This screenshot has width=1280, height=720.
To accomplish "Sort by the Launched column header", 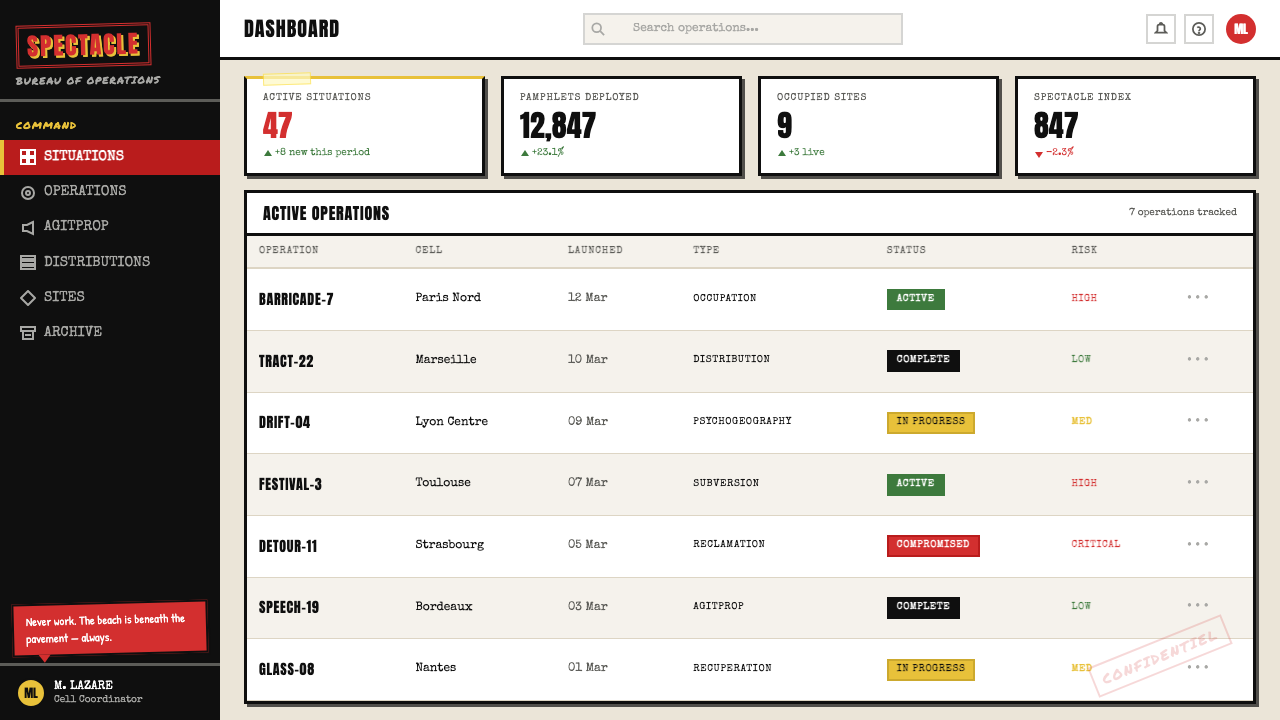I will (x=595, y=250).
